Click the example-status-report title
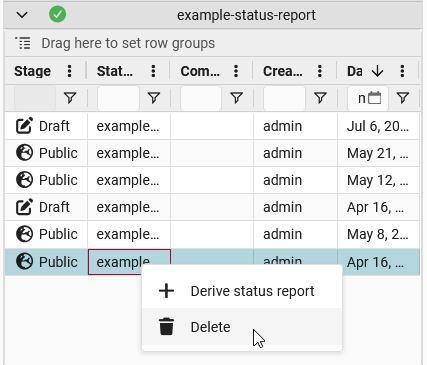The height and width of the screenshot is (365, 427). click(x=246, y=15)
